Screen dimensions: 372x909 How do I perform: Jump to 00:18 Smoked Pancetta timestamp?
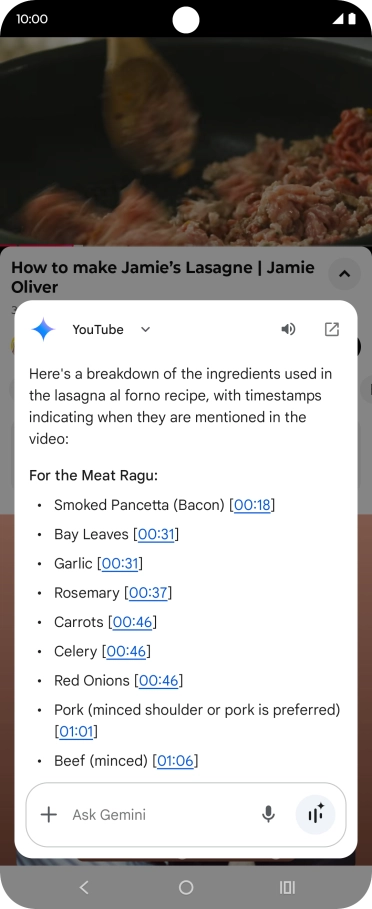tap(252, 505)
